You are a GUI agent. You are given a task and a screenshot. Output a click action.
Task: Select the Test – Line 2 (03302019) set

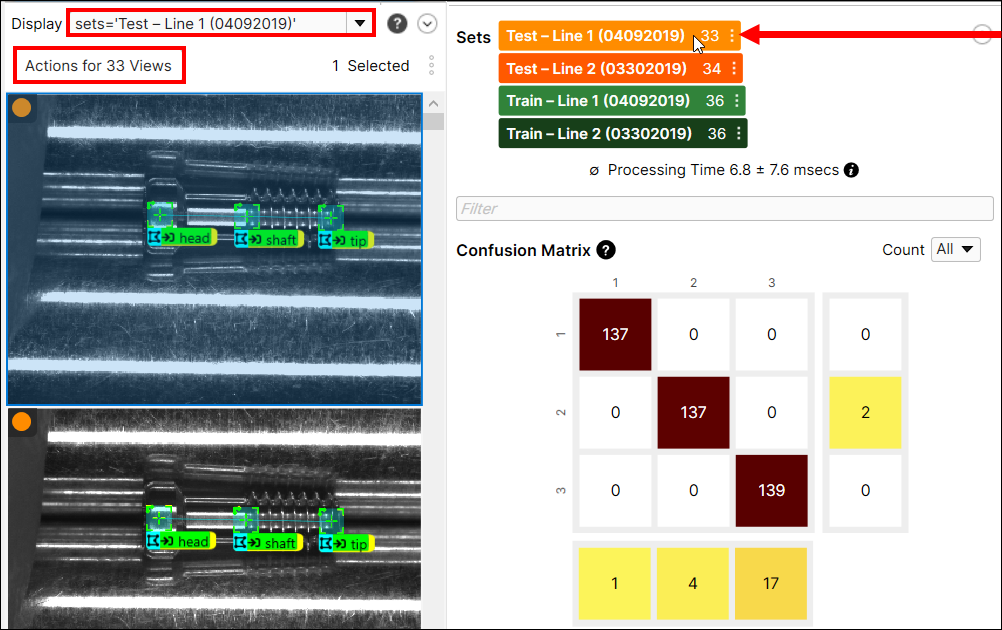[x=596, y=69]
